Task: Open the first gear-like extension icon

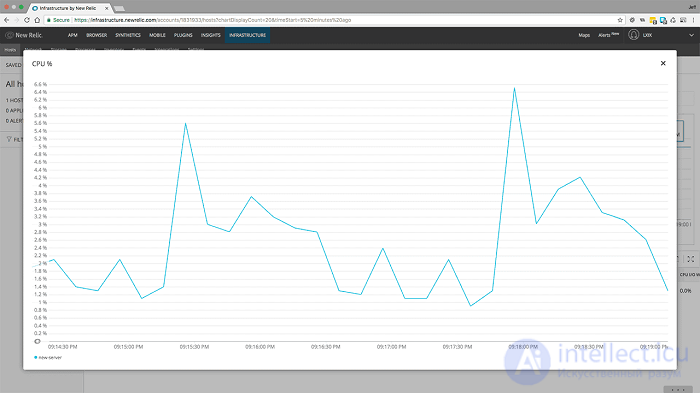Action: pos(632,20)
